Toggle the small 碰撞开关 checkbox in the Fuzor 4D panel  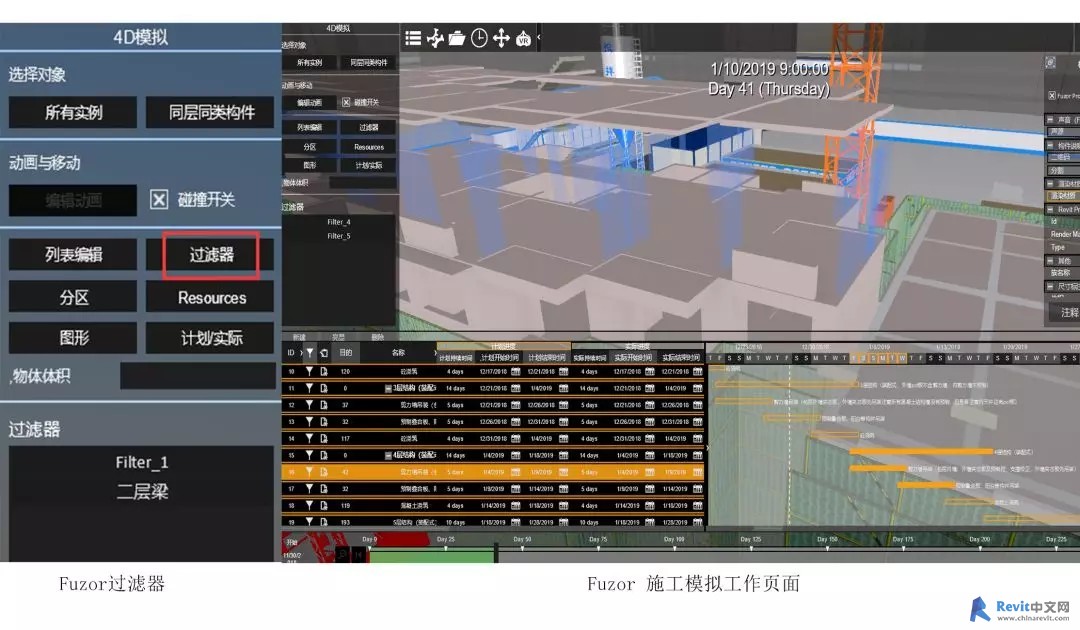click(x=346, y=102)
